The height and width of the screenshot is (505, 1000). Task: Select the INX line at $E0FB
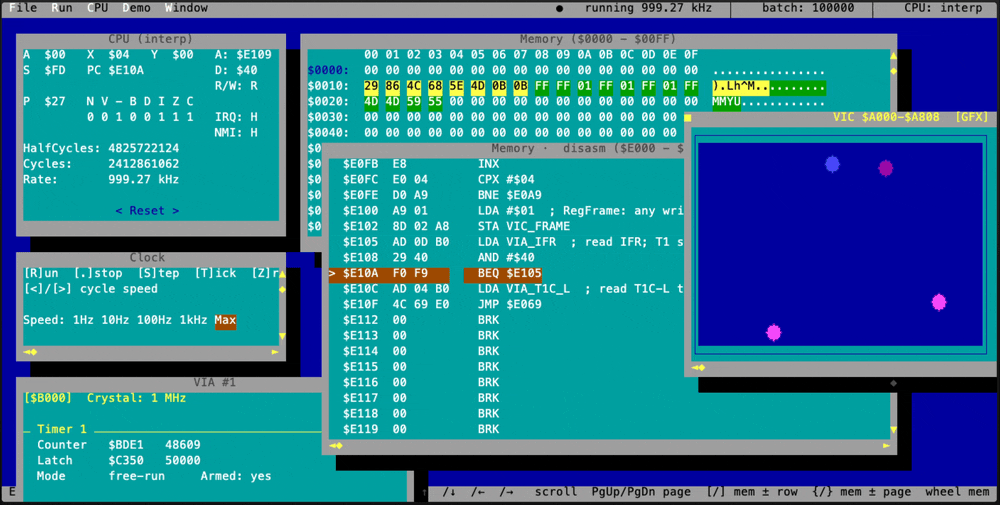click(x=421, y=164)
